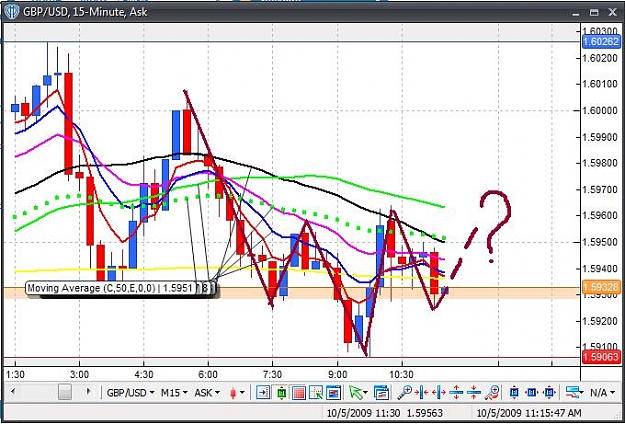This screenshot has height=424, width=625.
Task: Open the candlestick chart type dropdown
Action: tap(237, 393)
